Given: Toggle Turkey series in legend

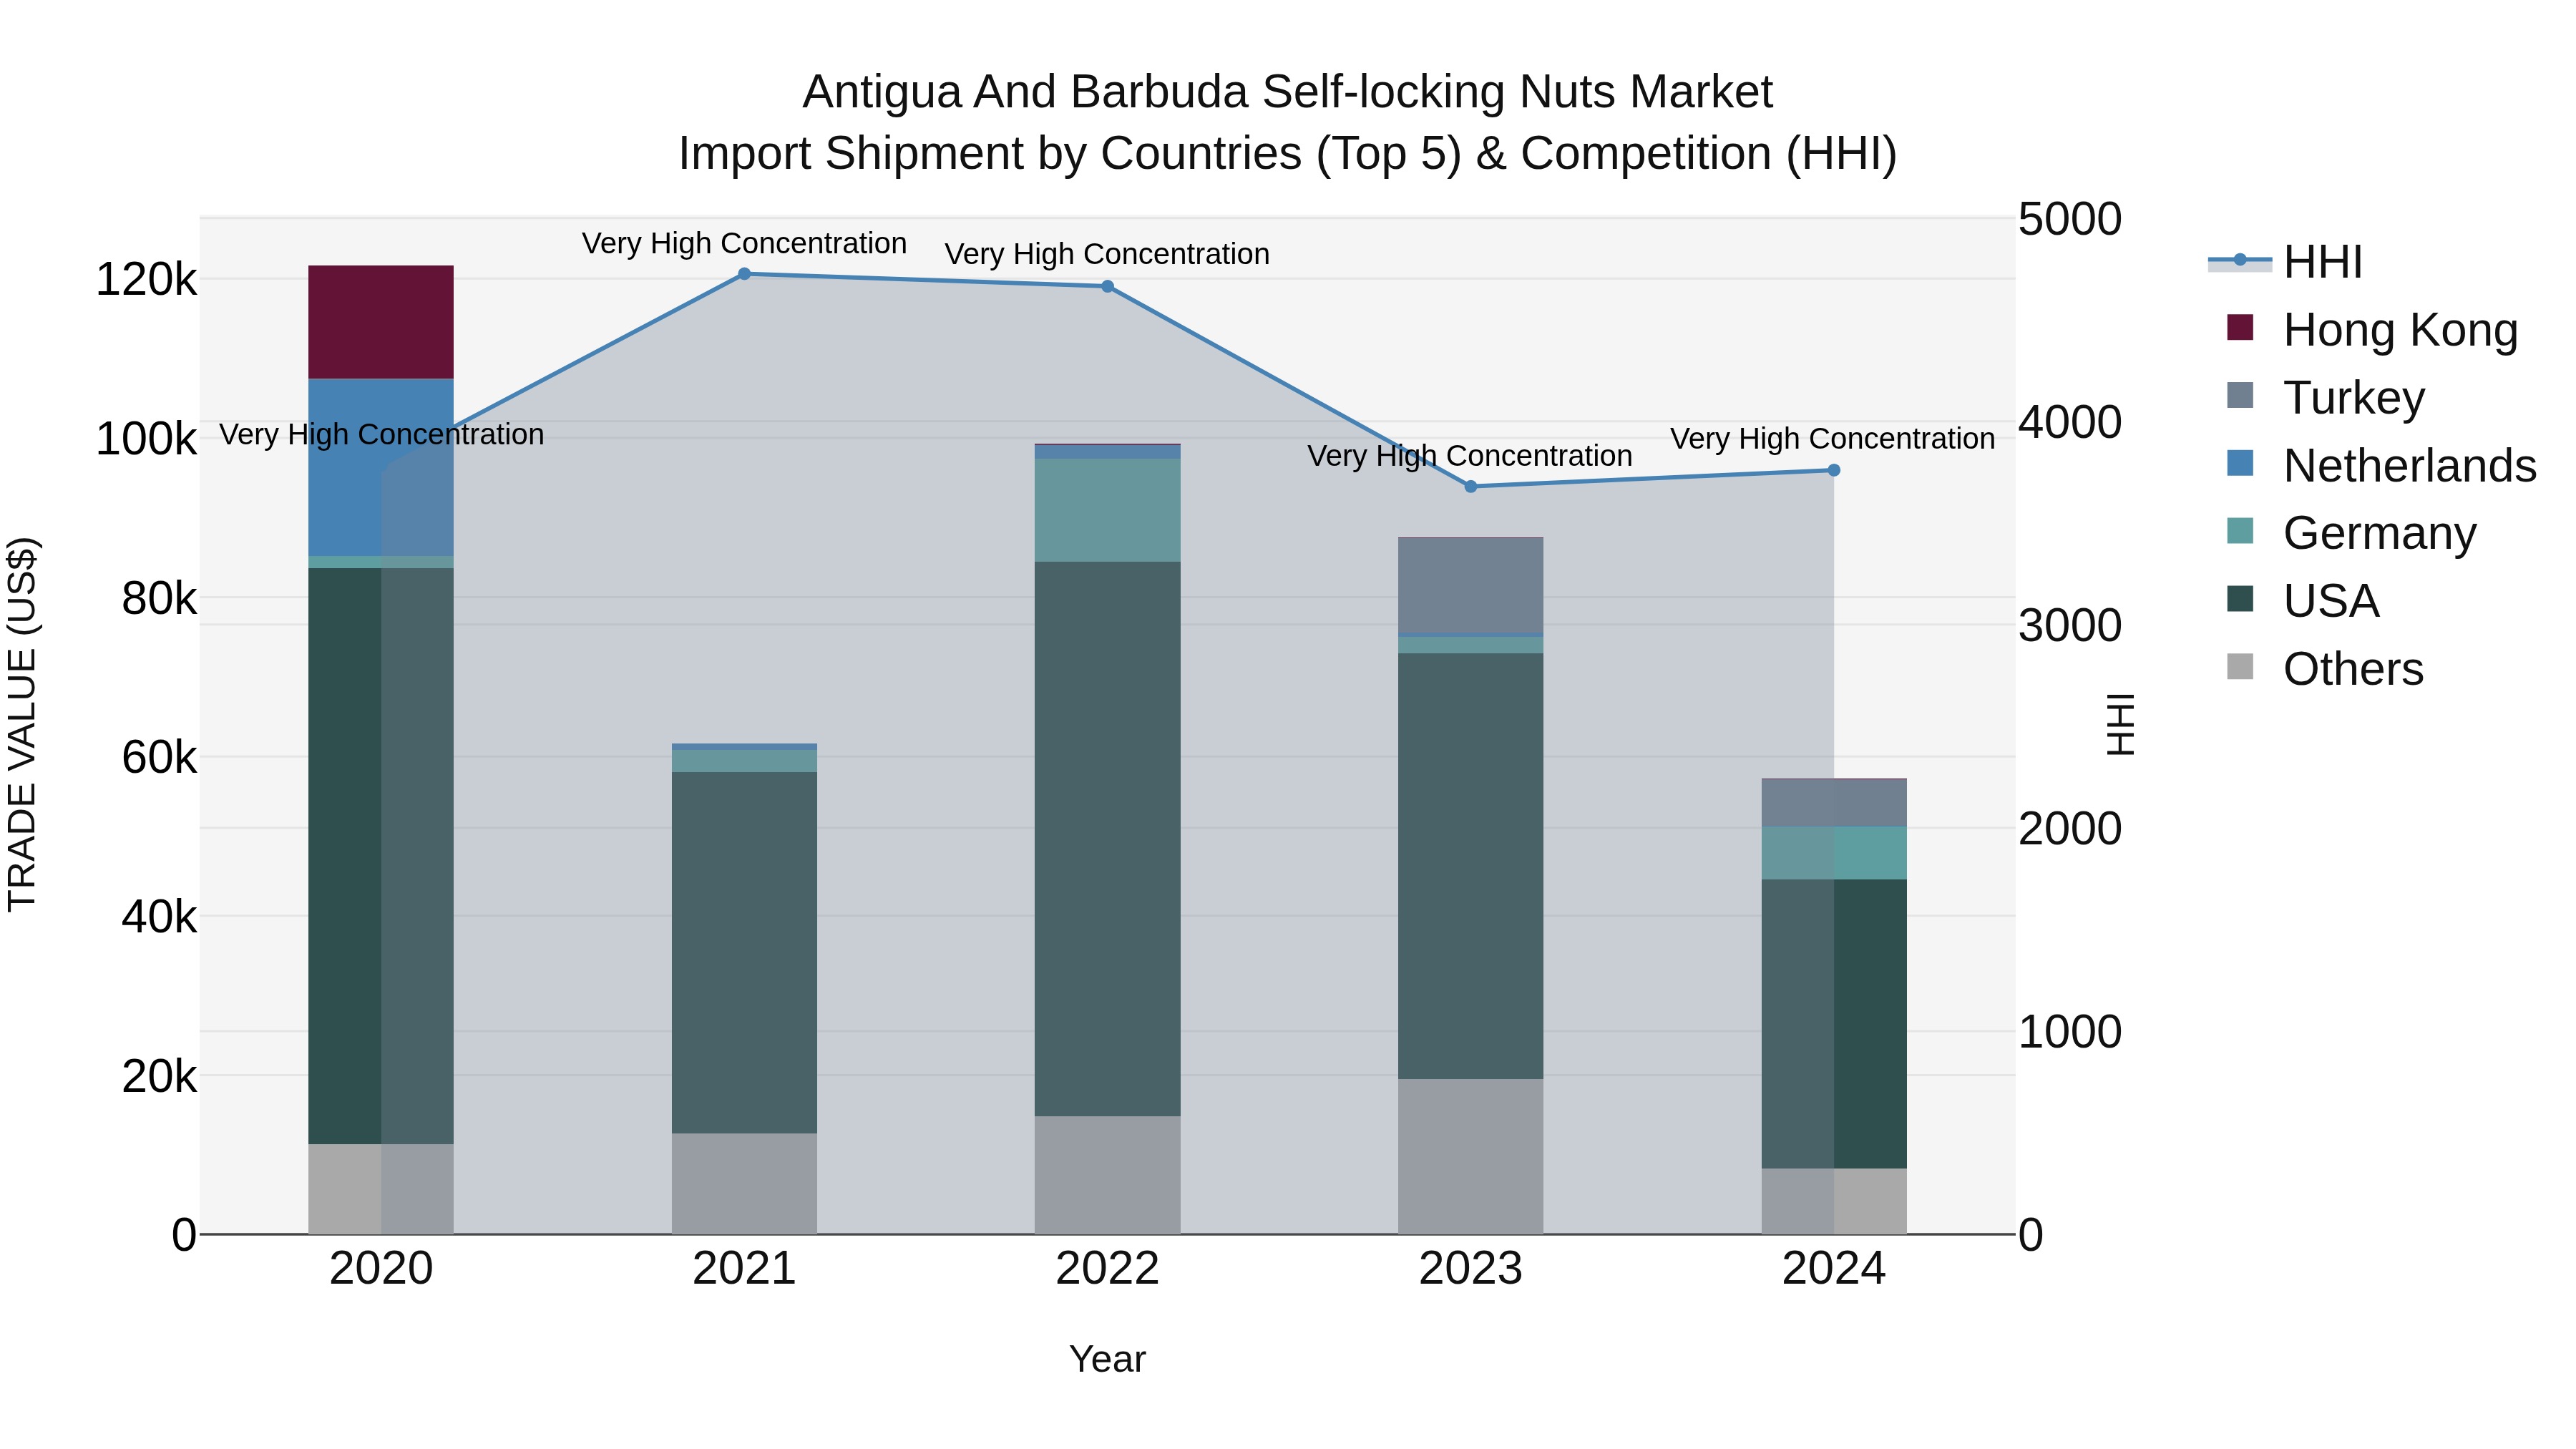Looking at the screenshot, I should [x=2326, y=397].
